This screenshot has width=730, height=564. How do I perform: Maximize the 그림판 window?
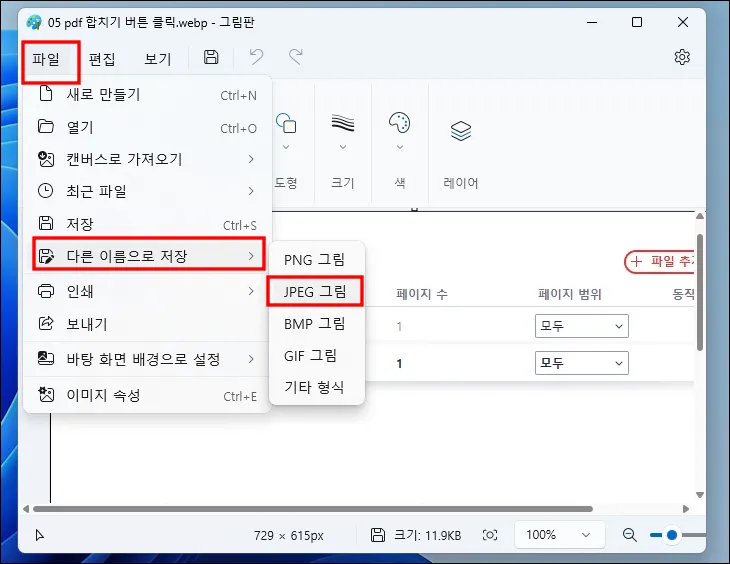[637, 22]
